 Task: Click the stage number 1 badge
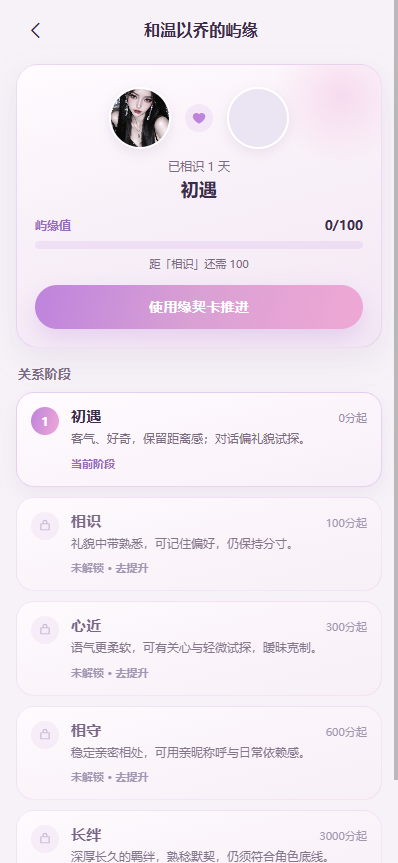[x=45, y=421]
